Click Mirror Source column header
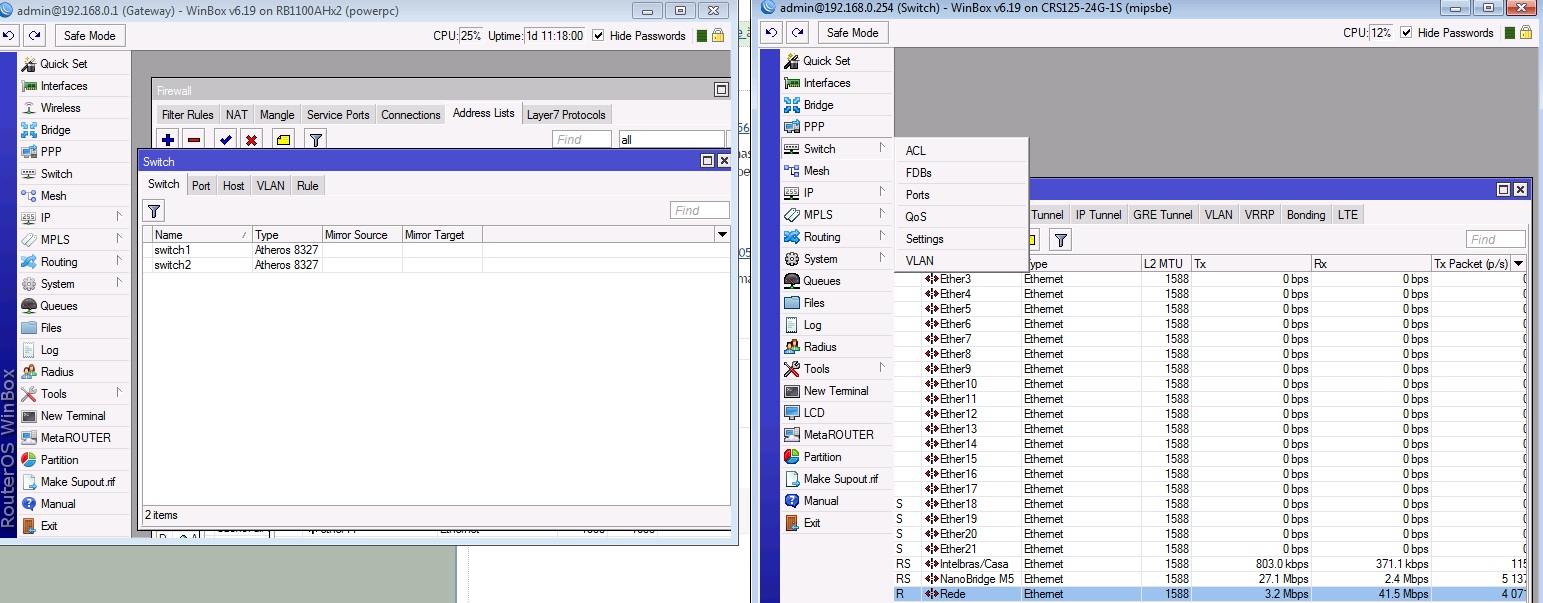 362,234
